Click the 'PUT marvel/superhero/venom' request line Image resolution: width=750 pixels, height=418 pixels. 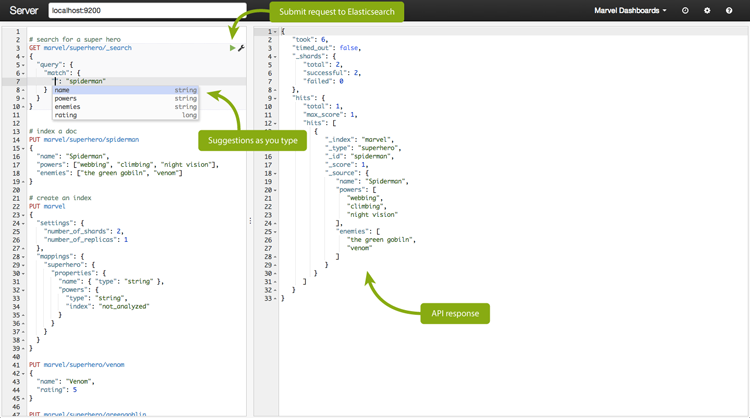click(x=77, y=365)
